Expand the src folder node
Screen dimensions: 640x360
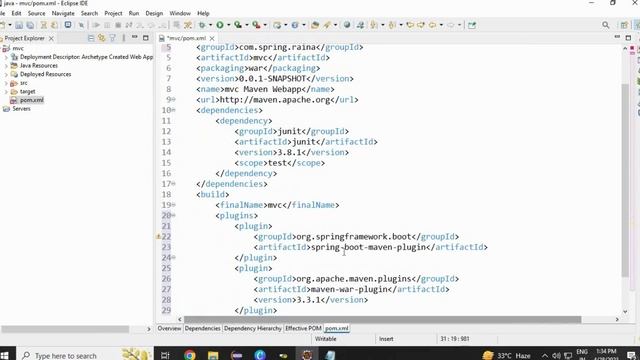pyautogui.click(x=6, y=83)
